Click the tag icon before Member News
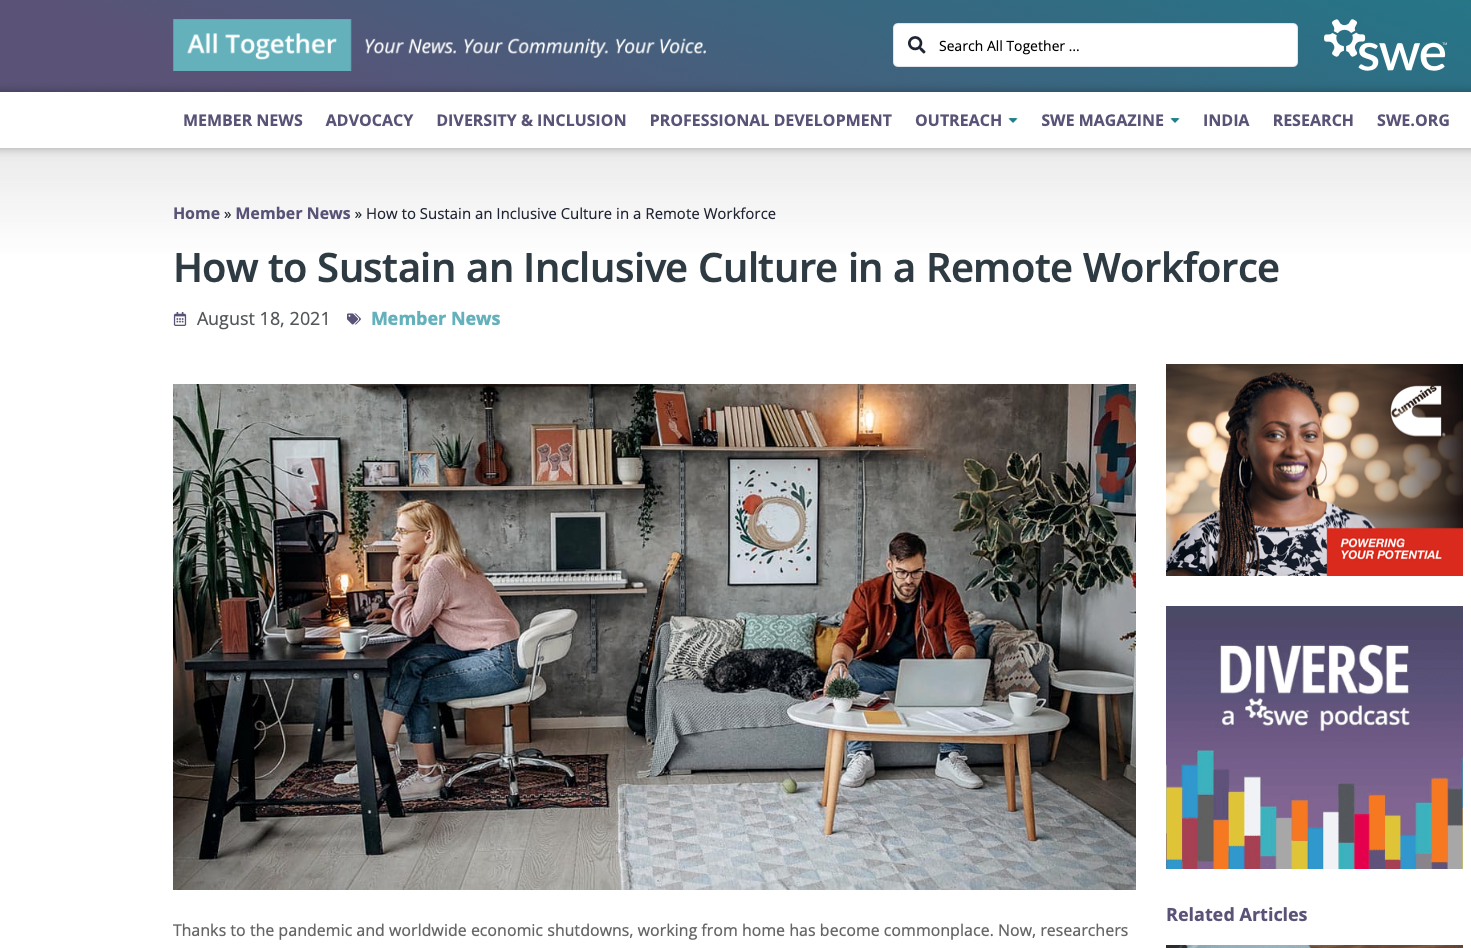The image size is (1471, 948). pyautogui.click(x=354, y=319)
